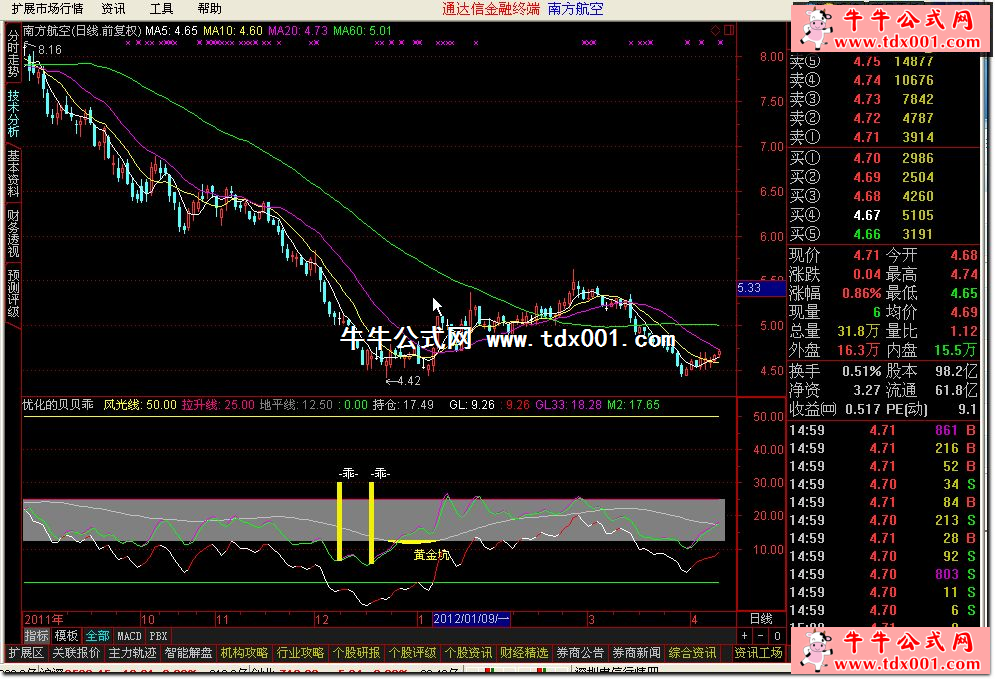Screen dimensions: 995x679
Task: Switch to 分时走势 side tab
Action: point(13,53)
